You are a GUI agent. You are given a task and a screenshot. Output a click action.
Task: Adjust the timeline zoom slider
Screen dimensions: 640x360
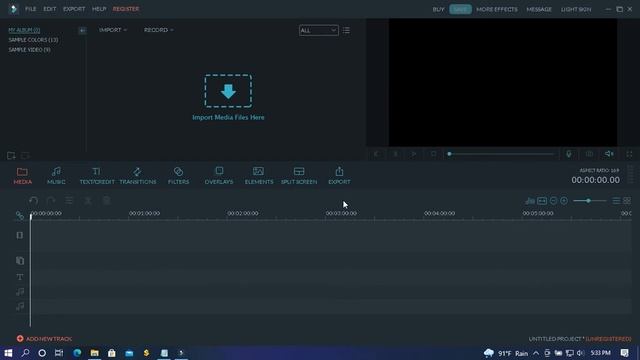pos(589,201)
